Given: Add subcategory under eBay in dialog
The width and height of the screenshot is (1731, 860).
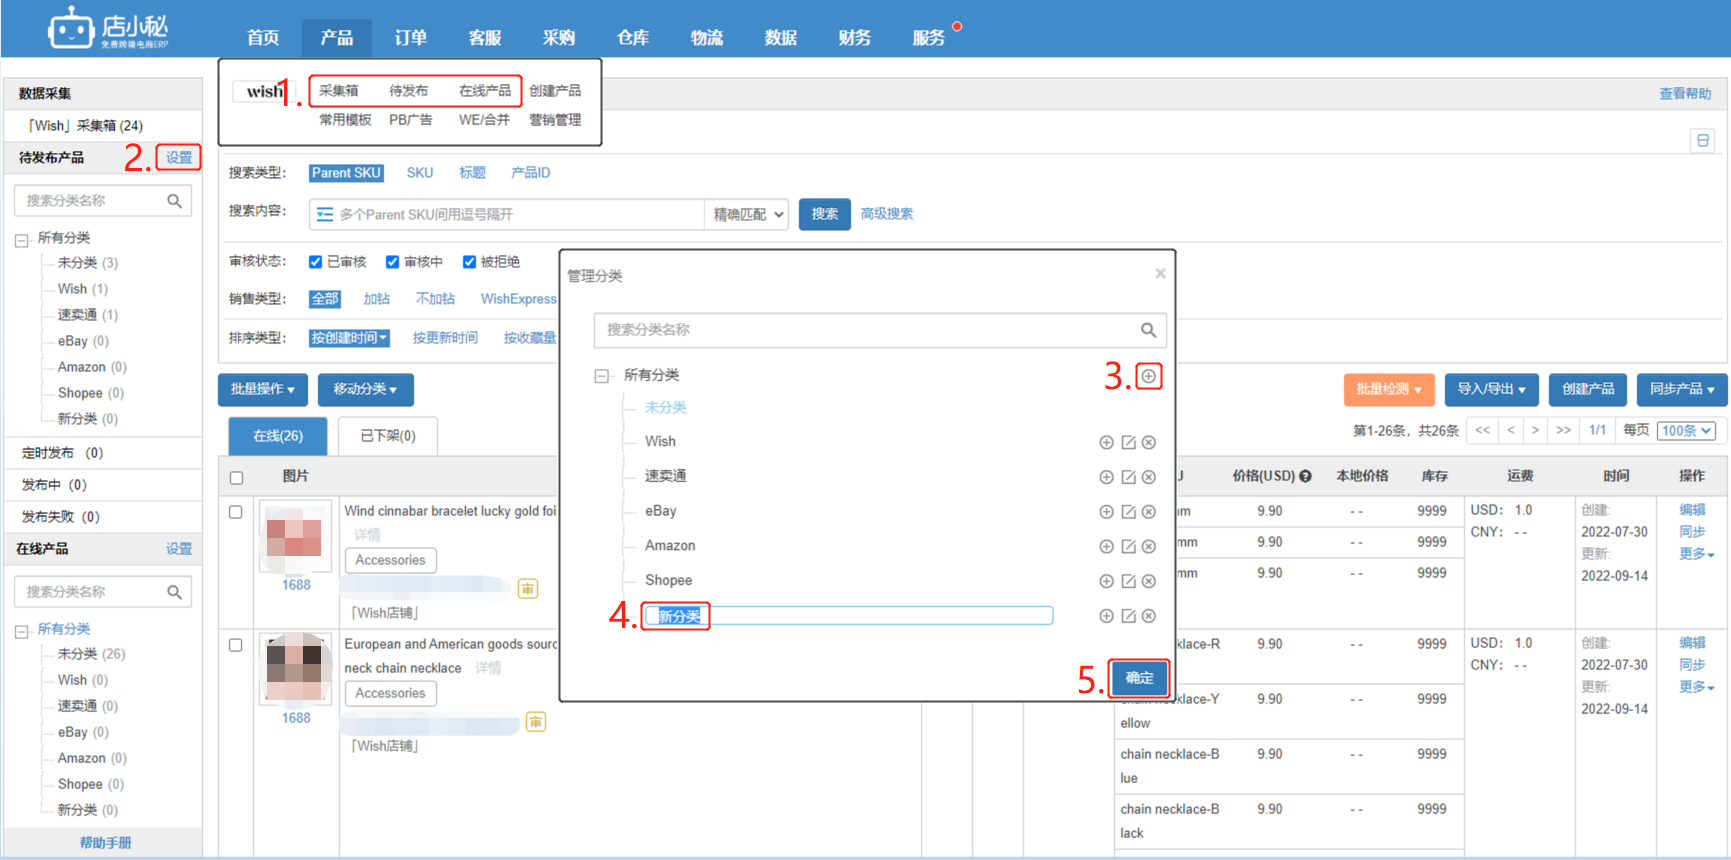Looking at the screenshot, I should (x=1106, y=512).
